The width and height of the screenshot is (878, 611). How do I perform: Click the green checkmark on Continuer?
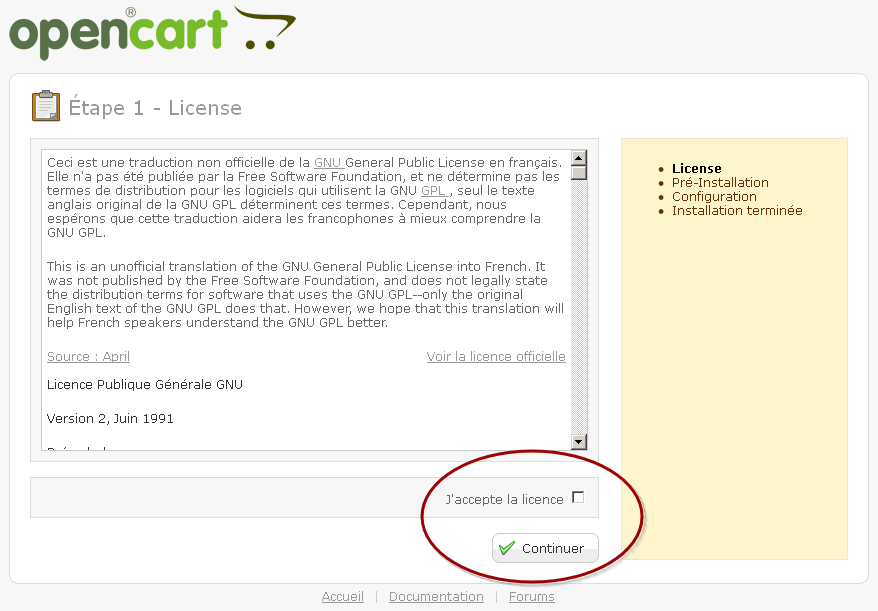click(x=507, y=548)
